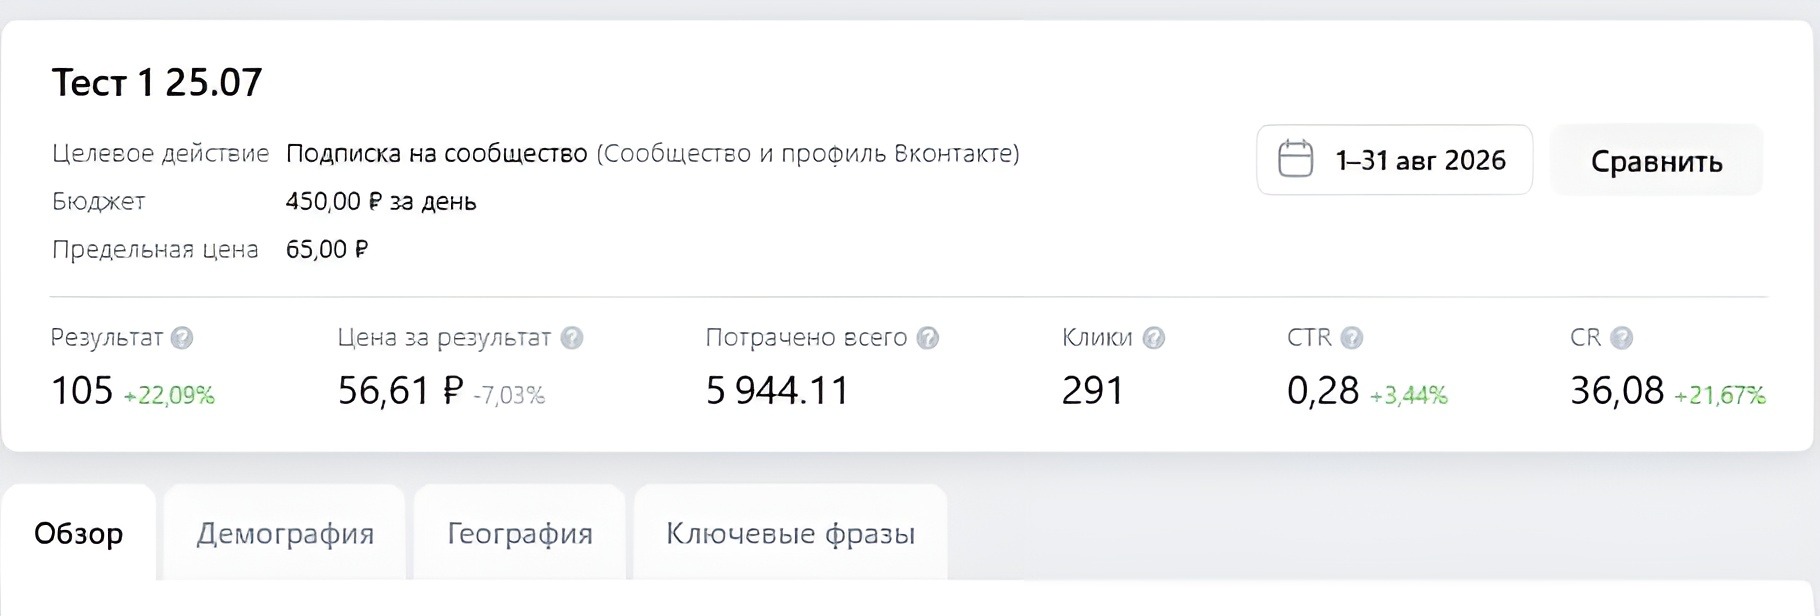Click the campaign title Тест 1 25.07
The image size is (1820, 616).
(x=157, y=82)
